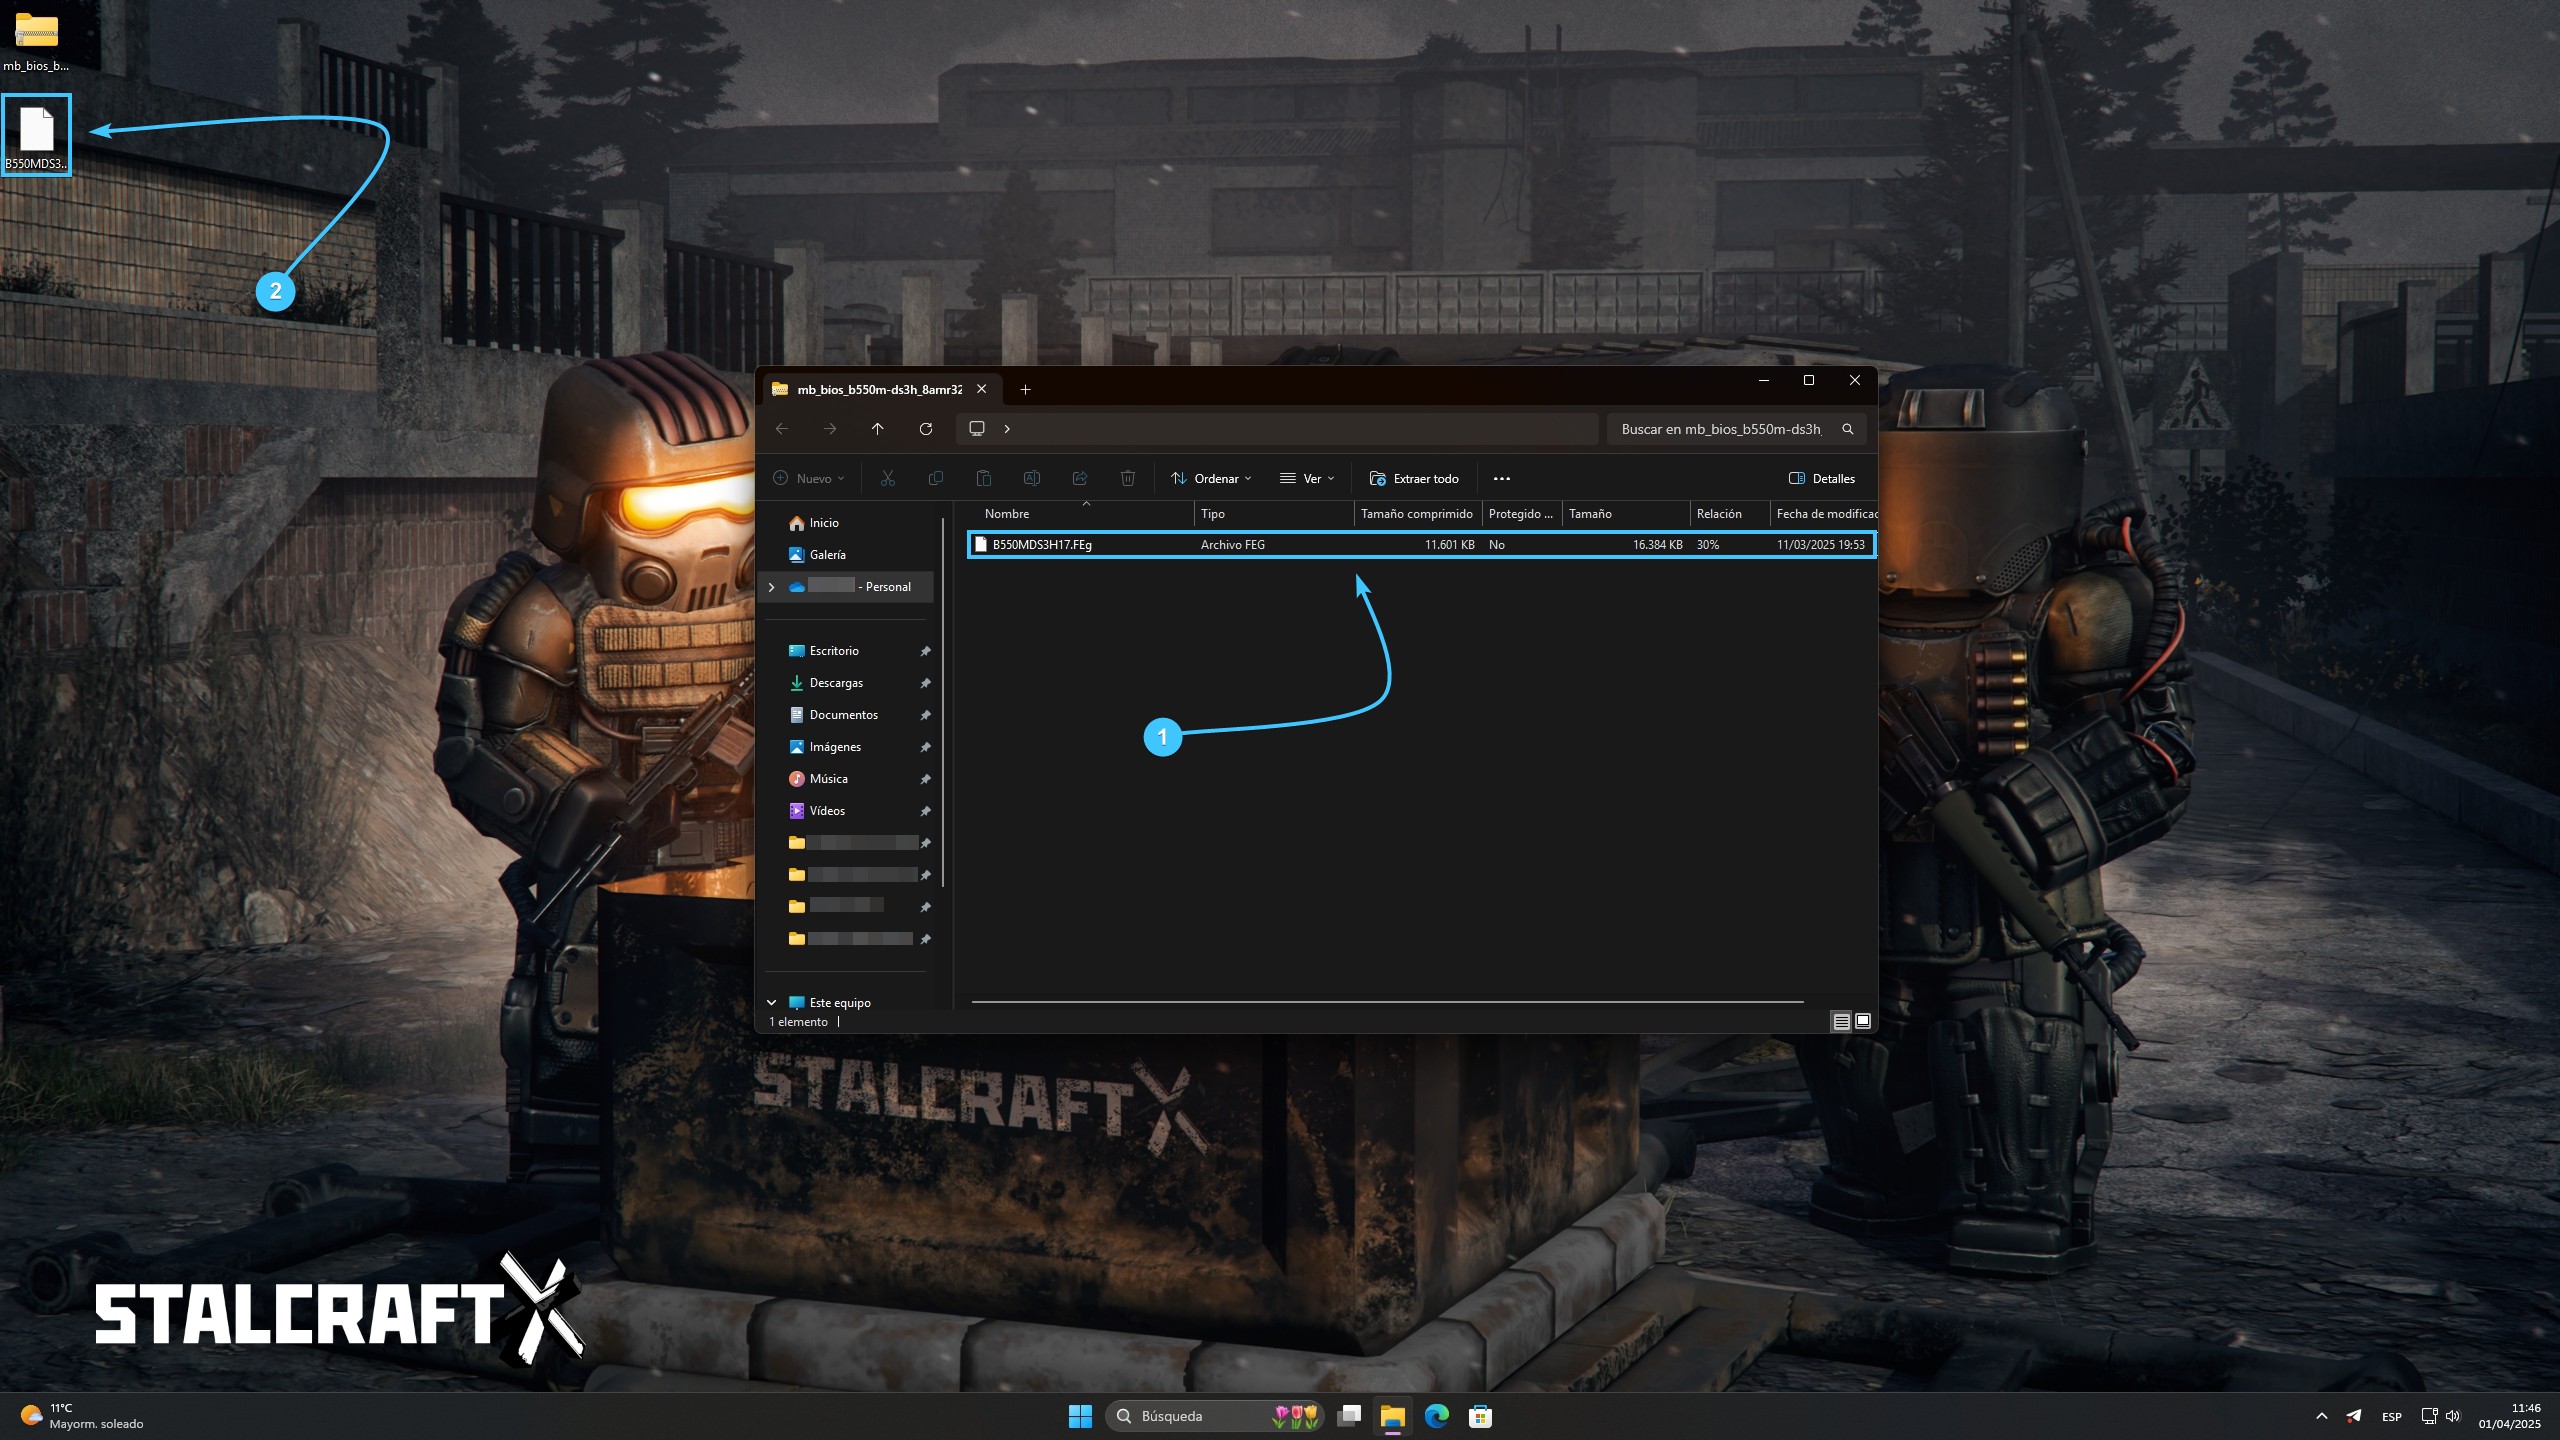Open the Nuevo dropdown menu
The width and height of the screenshot is (2560, 1440).
(x=809, y=479)
